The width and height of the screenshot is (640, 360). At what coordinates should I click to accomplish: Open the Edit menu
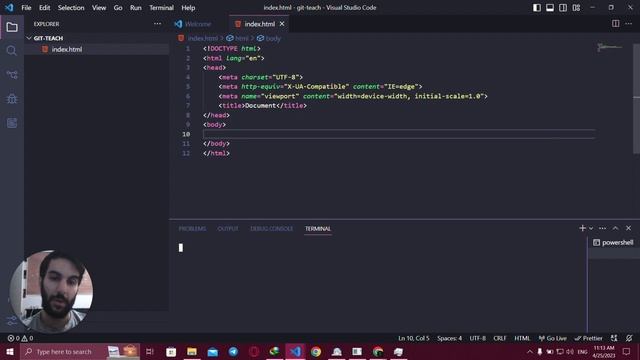pos(44,8)
